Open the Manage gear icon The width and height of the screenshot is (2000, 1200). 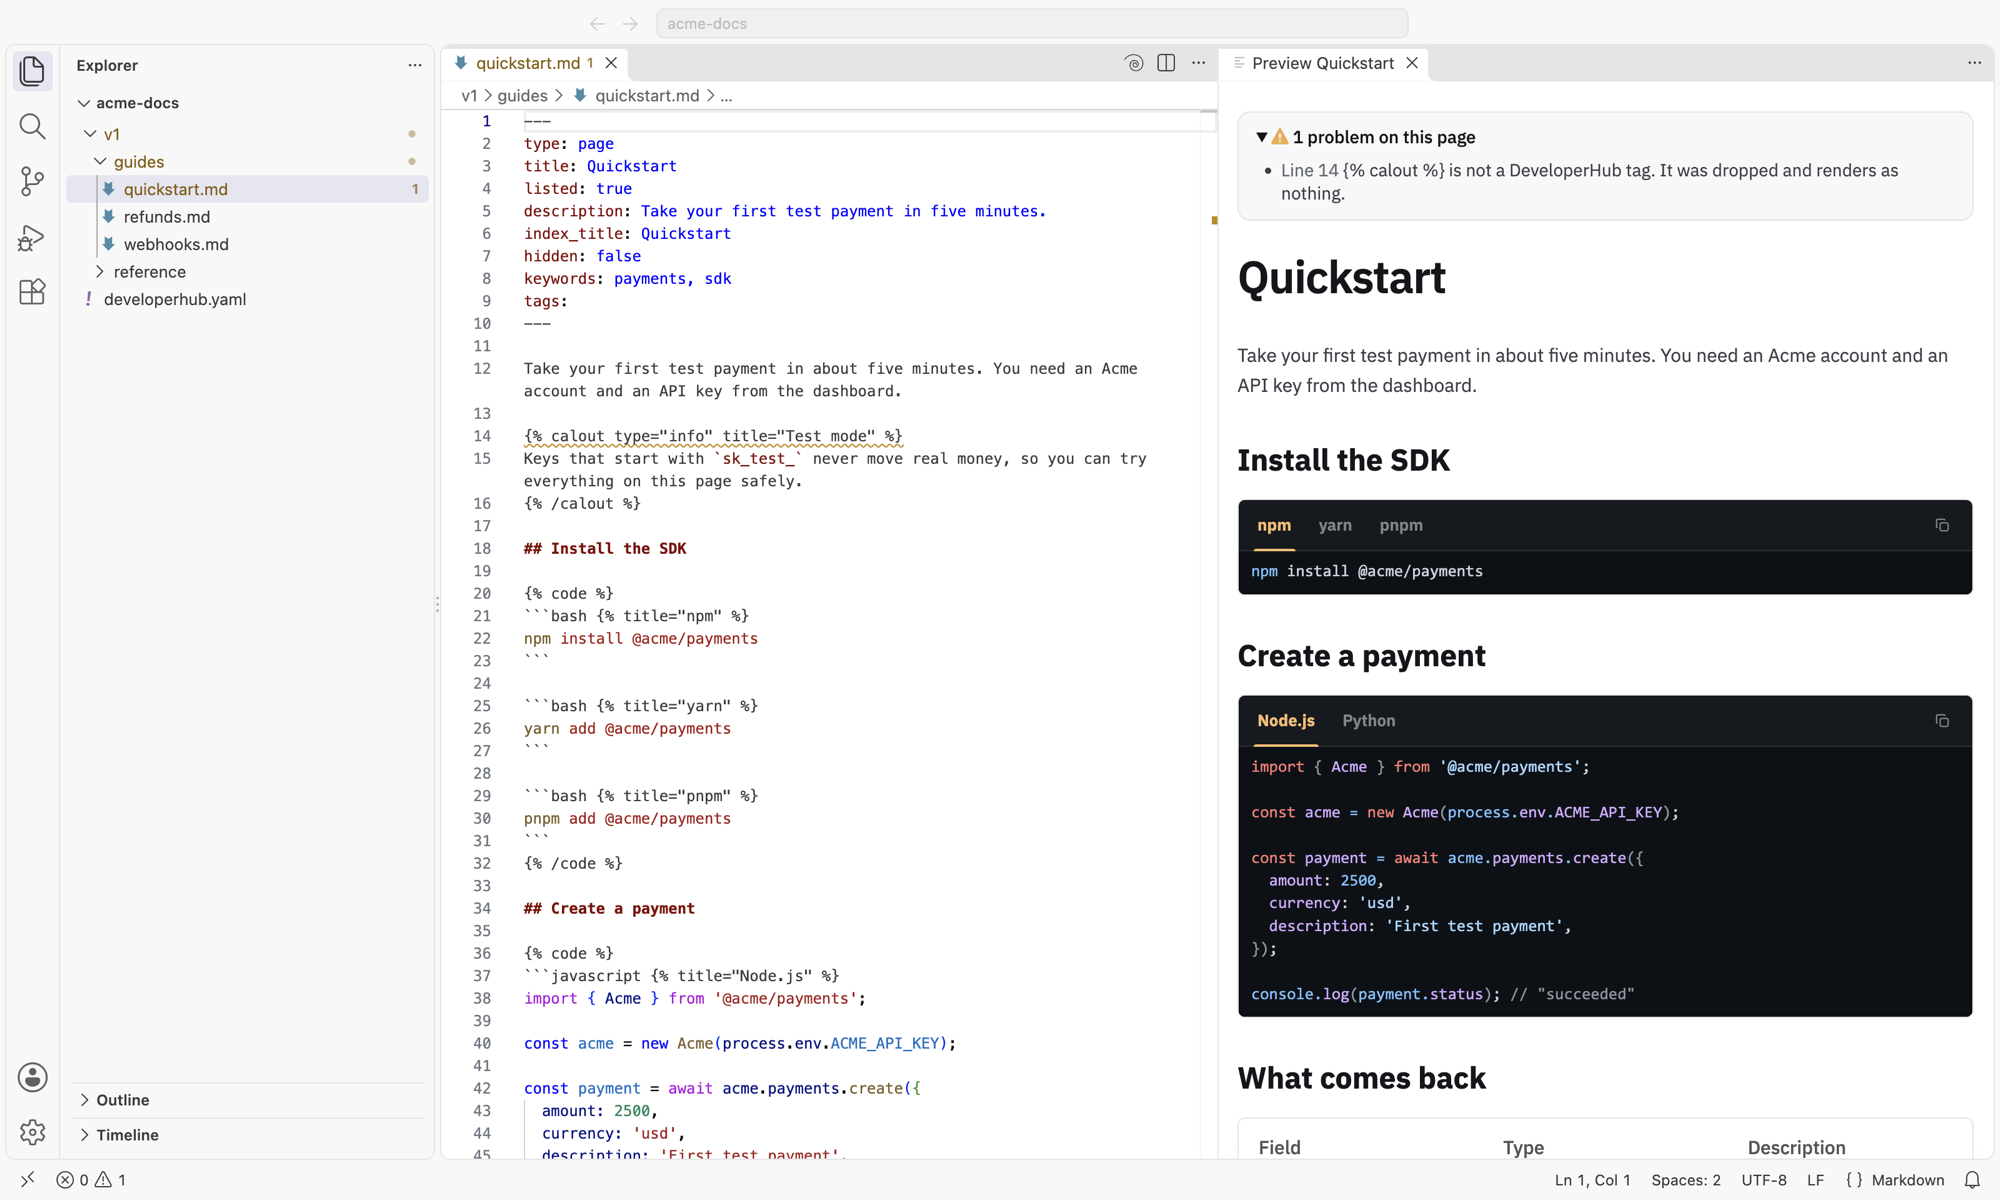[x=32, y=1132]
